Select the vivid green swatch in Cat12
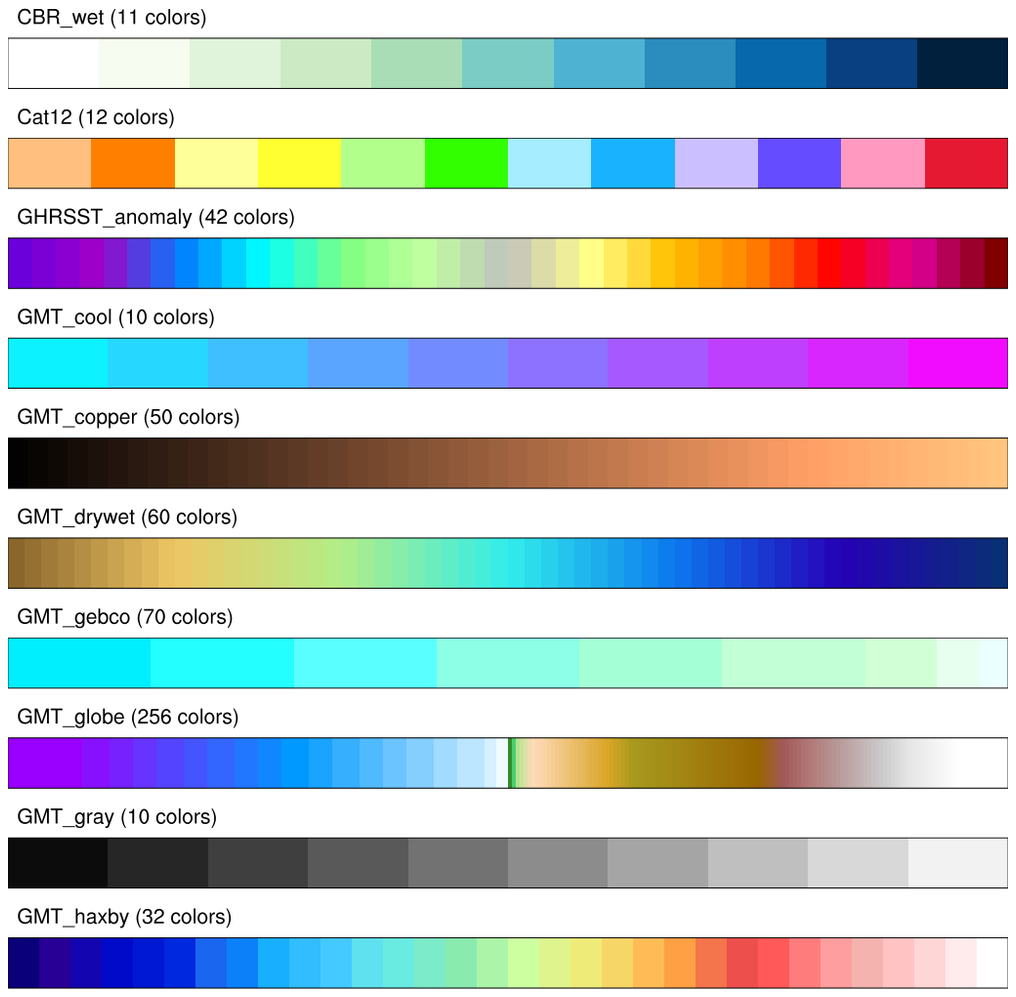 (x=466, y=164)
